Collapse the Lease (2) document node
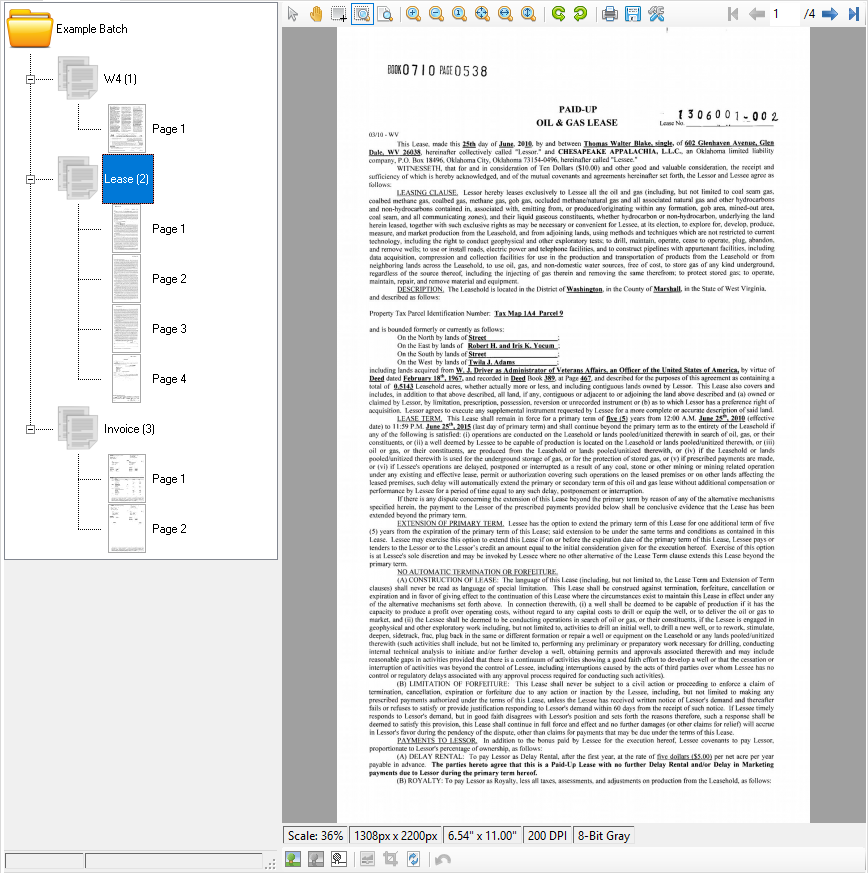The height and width of the screenshot is (873, 868). pyautogui.click(x=31, y=179)
